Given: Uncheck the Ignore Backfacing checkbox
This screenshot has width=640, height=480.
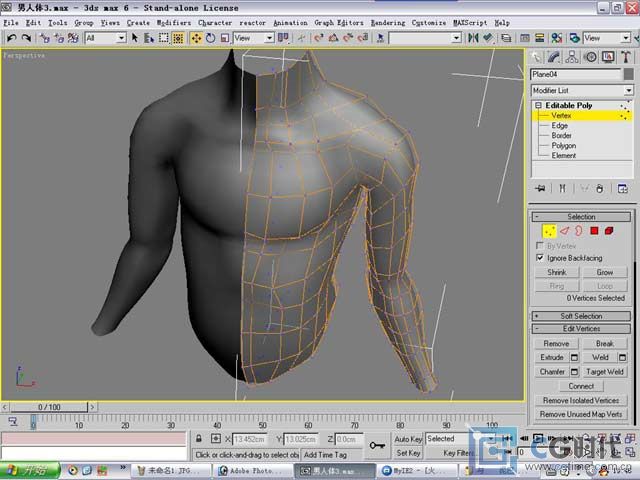Looking at the screenshot, I should (540, 258).
